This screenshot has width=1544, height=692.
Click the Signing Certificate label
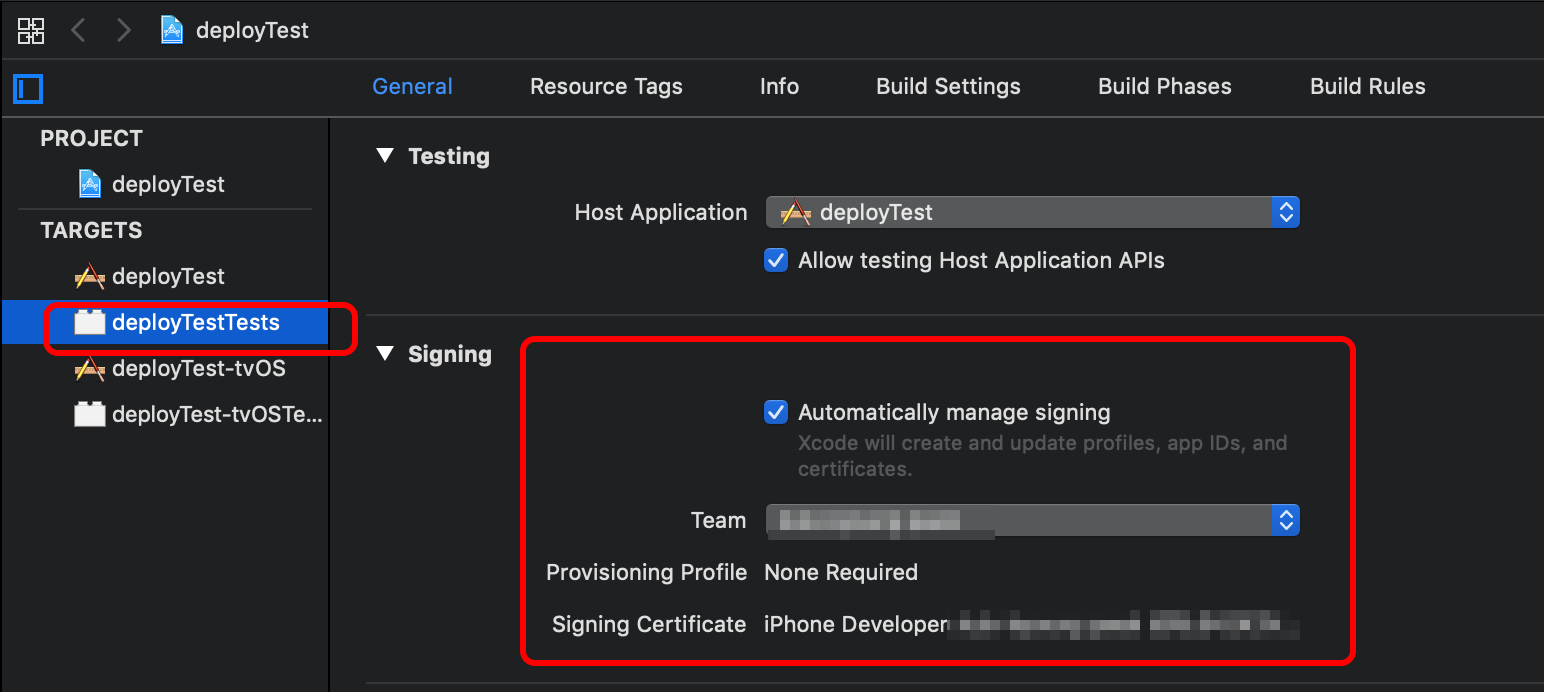click(x=649, y=624)
